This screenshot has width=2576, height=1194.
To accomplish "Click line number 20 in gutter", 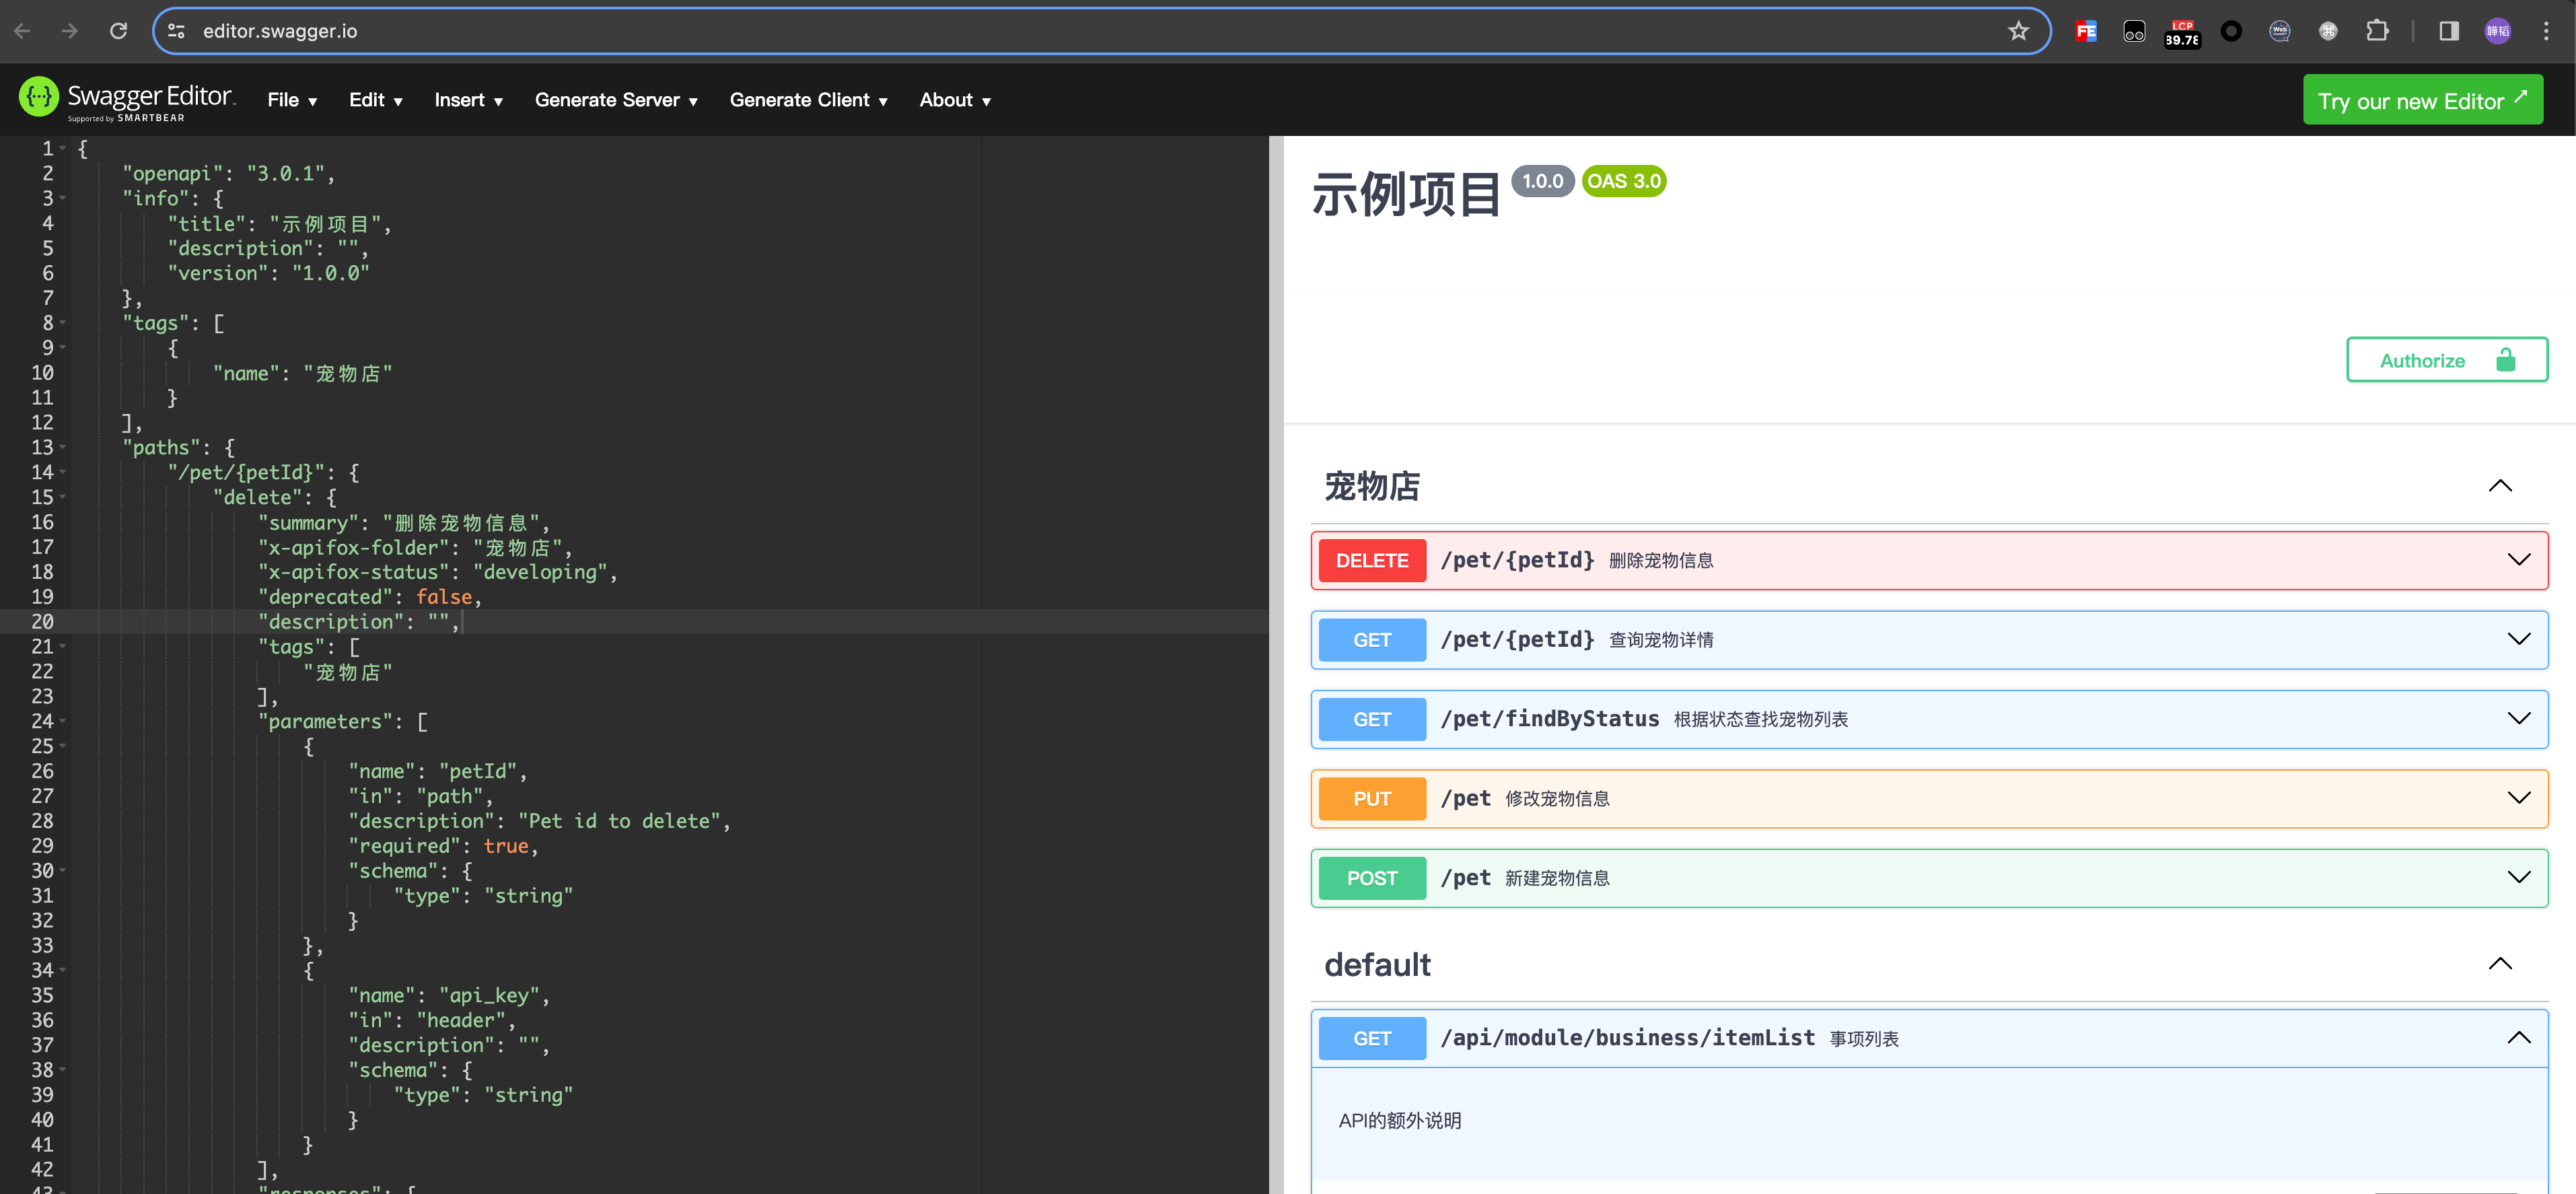I will click(42, 622).
